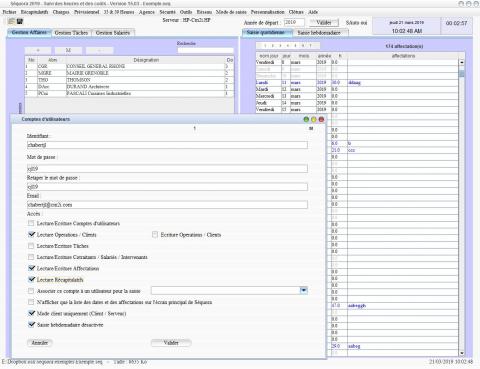Open the Outils menu
Screen dimensions: 480x369
(x=186, y=12)
